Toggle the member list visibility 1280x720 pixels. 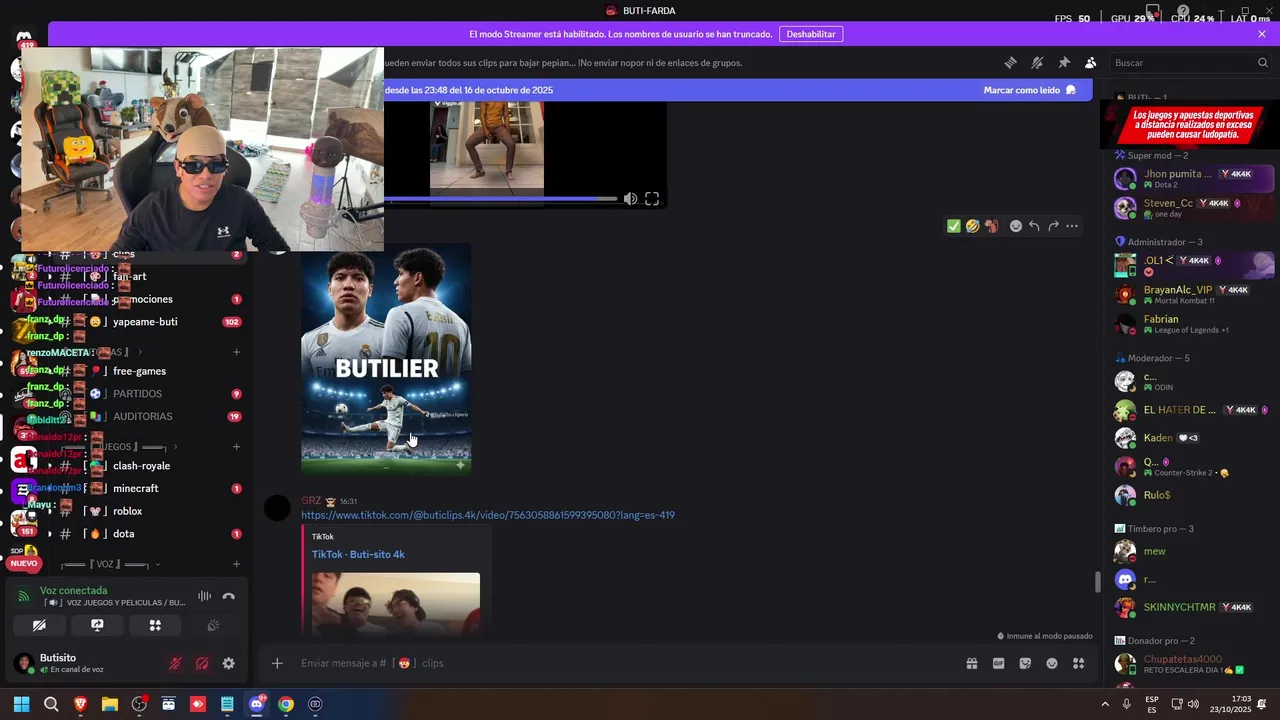click(x=1091, y=62)
